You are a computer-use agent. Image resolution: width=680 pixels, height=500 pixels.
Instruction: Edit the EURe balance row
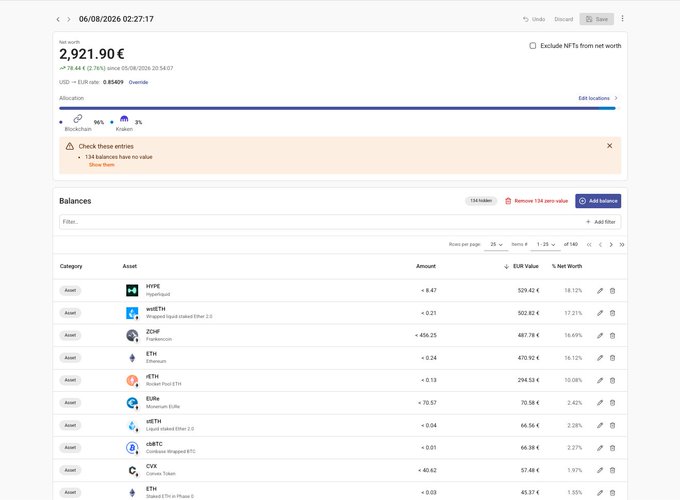point(600,403)
